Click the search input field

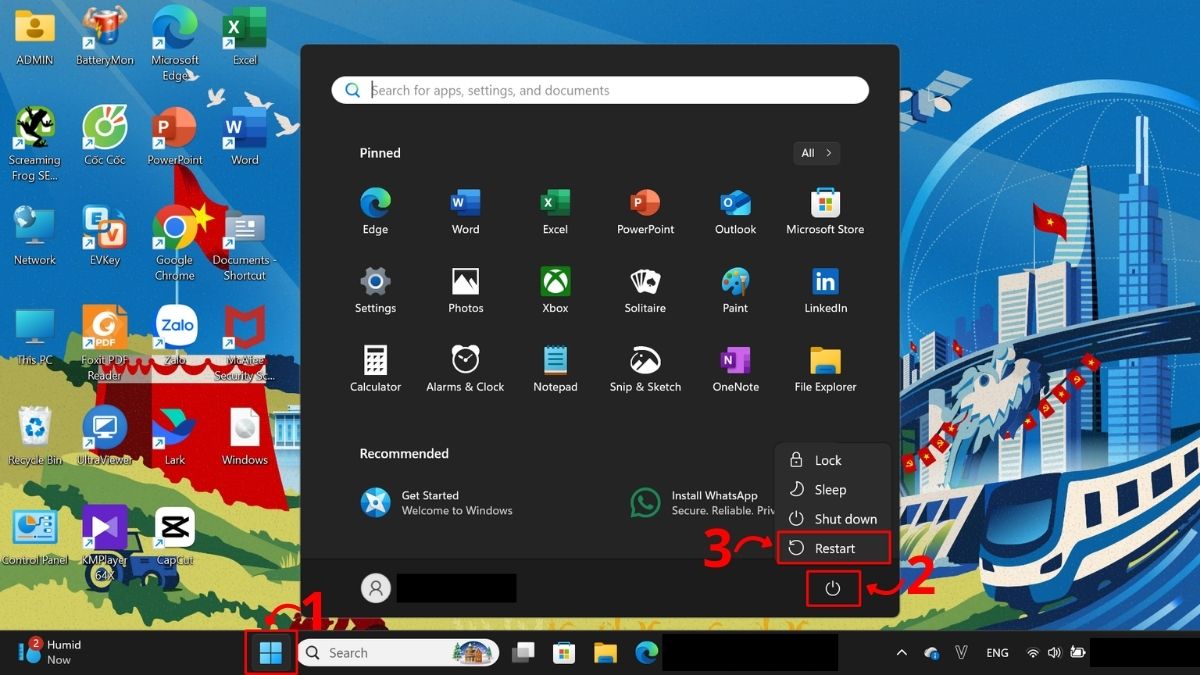click(600, 90)
